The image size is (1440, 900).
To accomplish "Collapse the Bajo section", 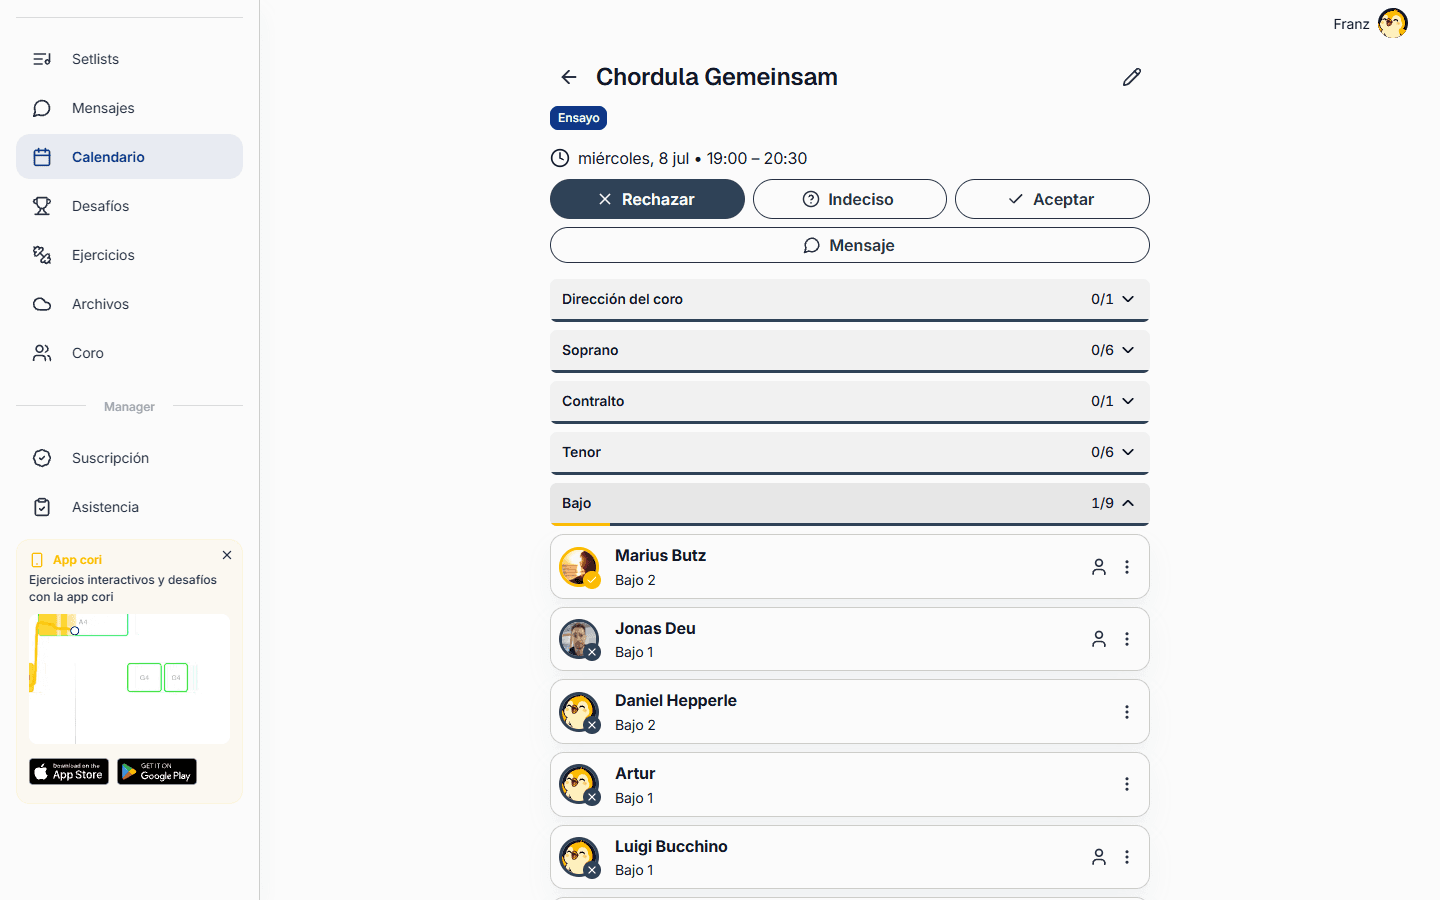I will pyautogui.click(x=850, y=504).
